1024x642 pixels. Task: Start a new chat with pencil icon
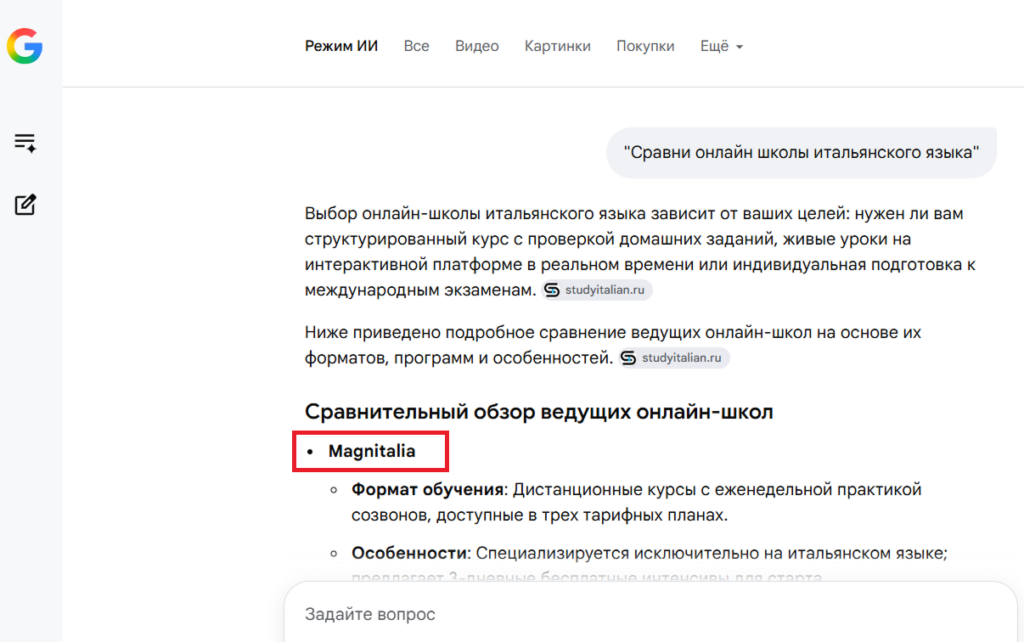[x=25, y=204]
